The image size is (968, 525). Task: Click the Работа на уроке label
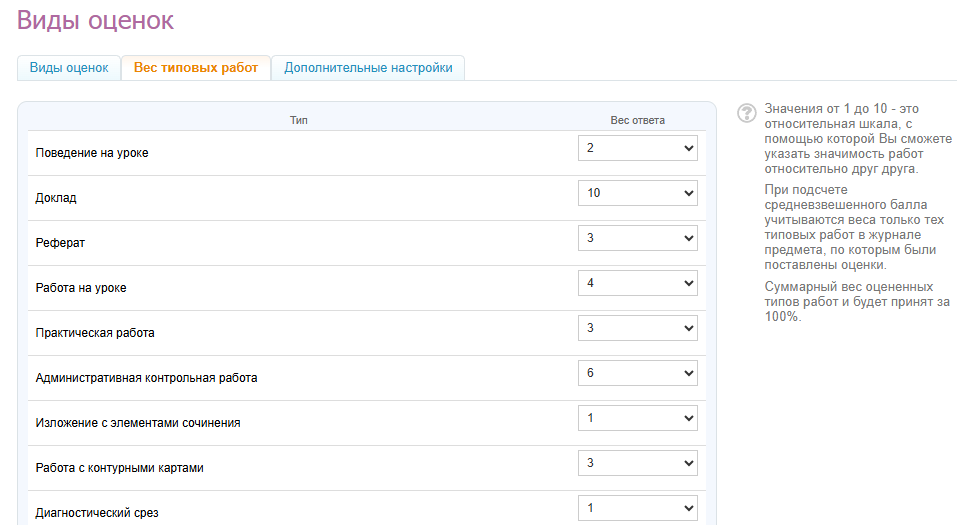[x=81, y=288]
